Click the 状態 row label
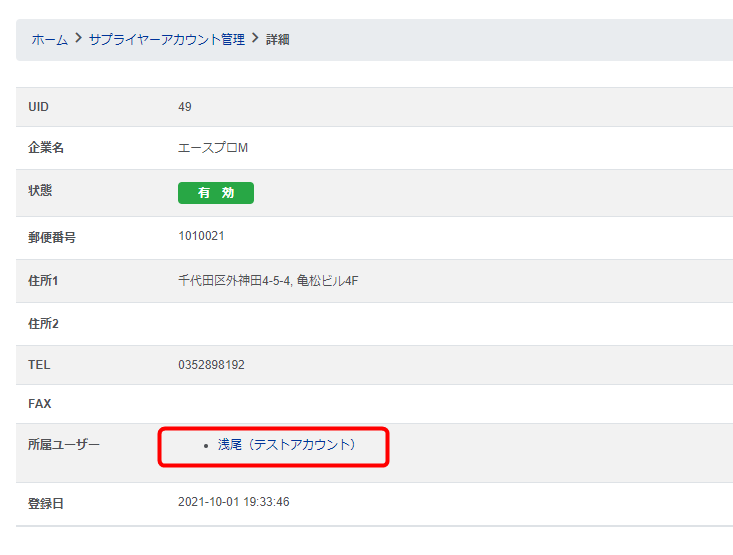Screen dimensions: 733x555 pyautogui.click(x=40, y=191)
